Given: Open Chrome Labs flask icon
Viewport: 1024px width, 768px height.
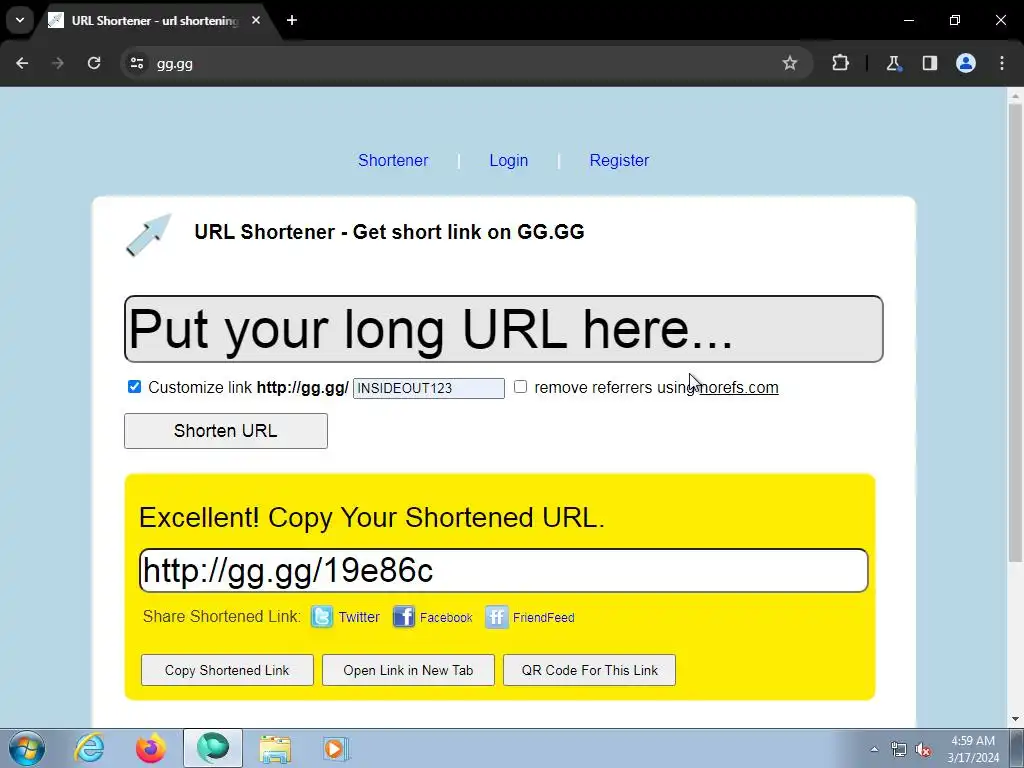Looking at the screenshot, I should pos(893,63).
